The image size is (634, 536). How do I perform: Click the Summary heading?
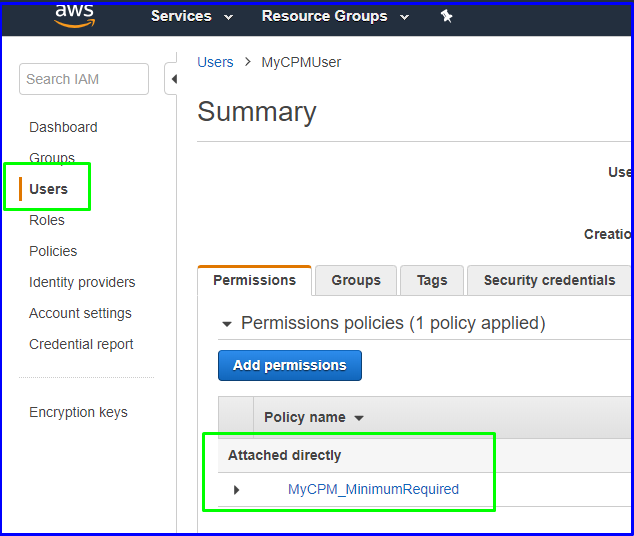click(257, 112)
